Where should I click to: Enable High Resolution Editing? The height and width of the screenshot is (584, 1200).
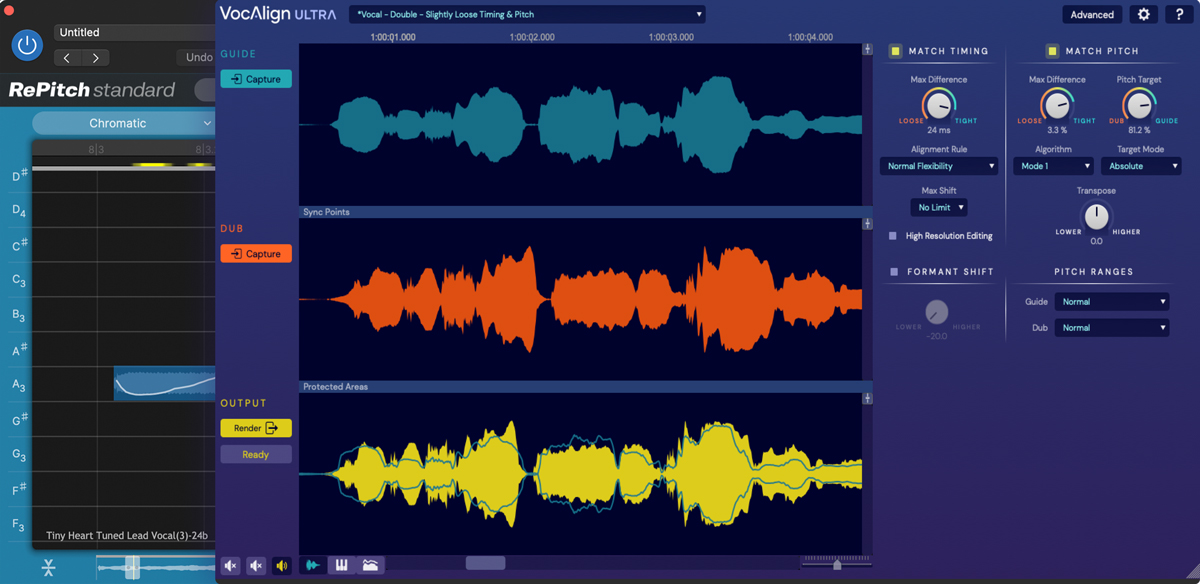tap(890, 235)
